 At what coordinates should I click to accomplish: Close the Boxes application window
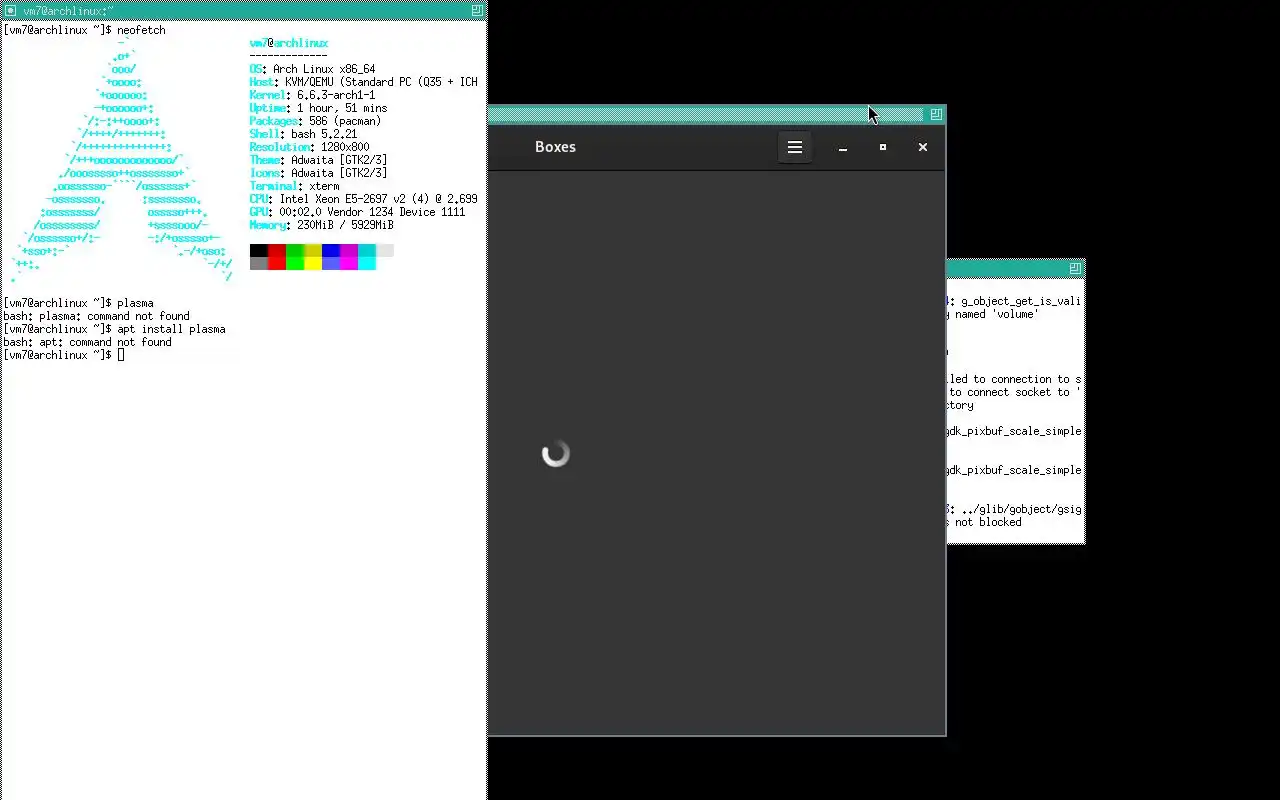pos(923,147)
